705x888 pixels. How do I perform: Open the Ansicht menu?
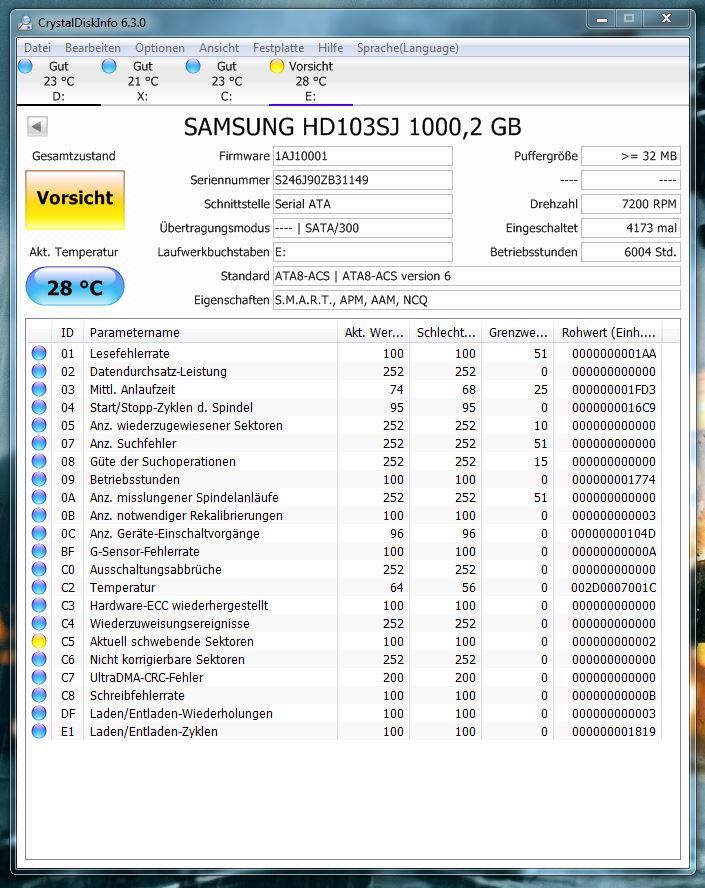pos(219,48)
